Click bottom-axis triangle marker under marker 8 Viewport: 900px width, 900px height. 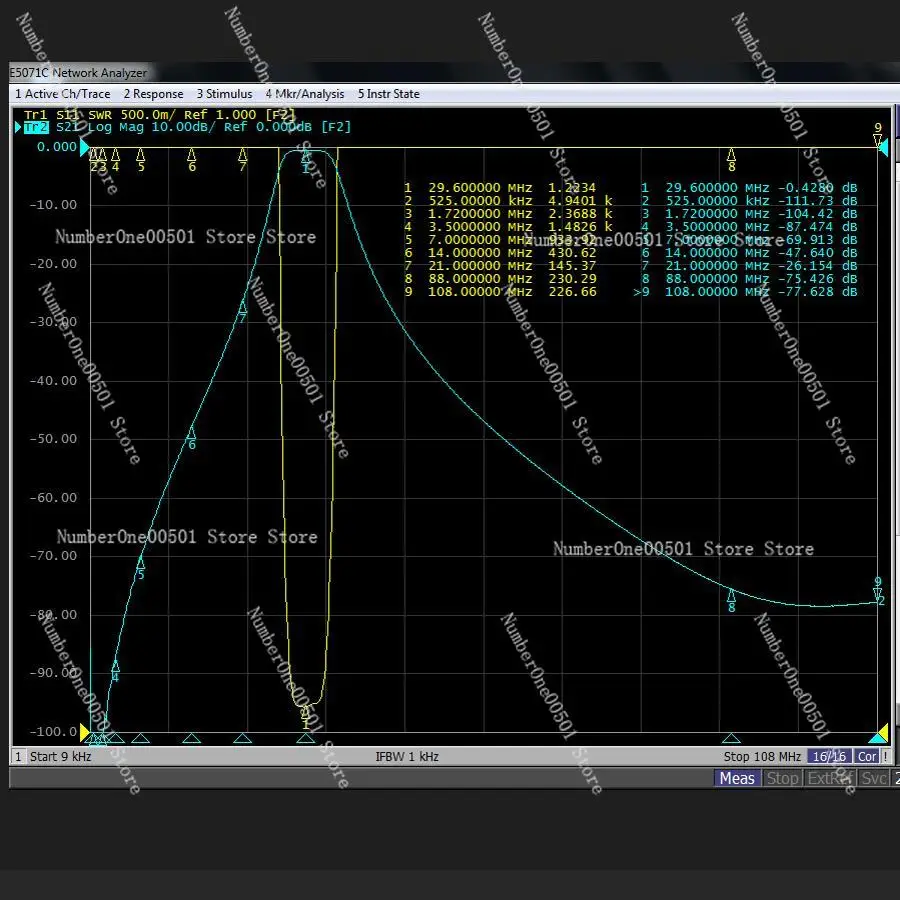pos(731,739)
